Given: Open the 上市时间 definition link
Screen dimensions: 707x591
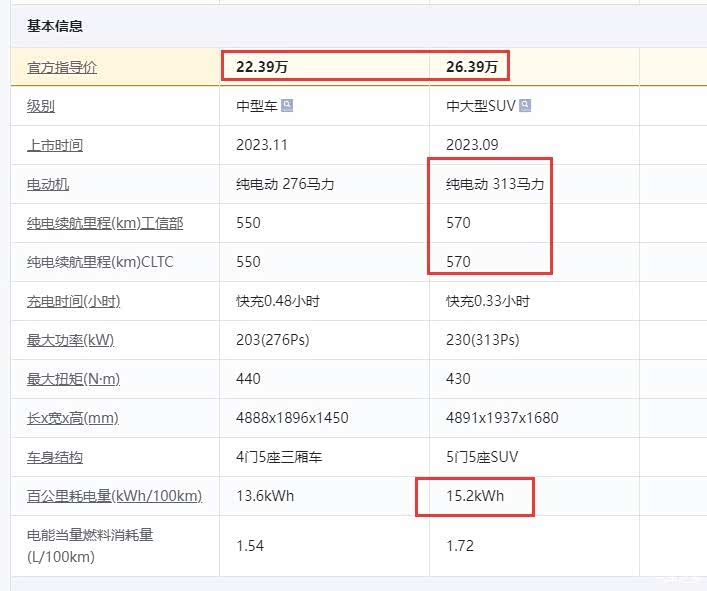Looking at the screenshot, I should click(55, 145).
